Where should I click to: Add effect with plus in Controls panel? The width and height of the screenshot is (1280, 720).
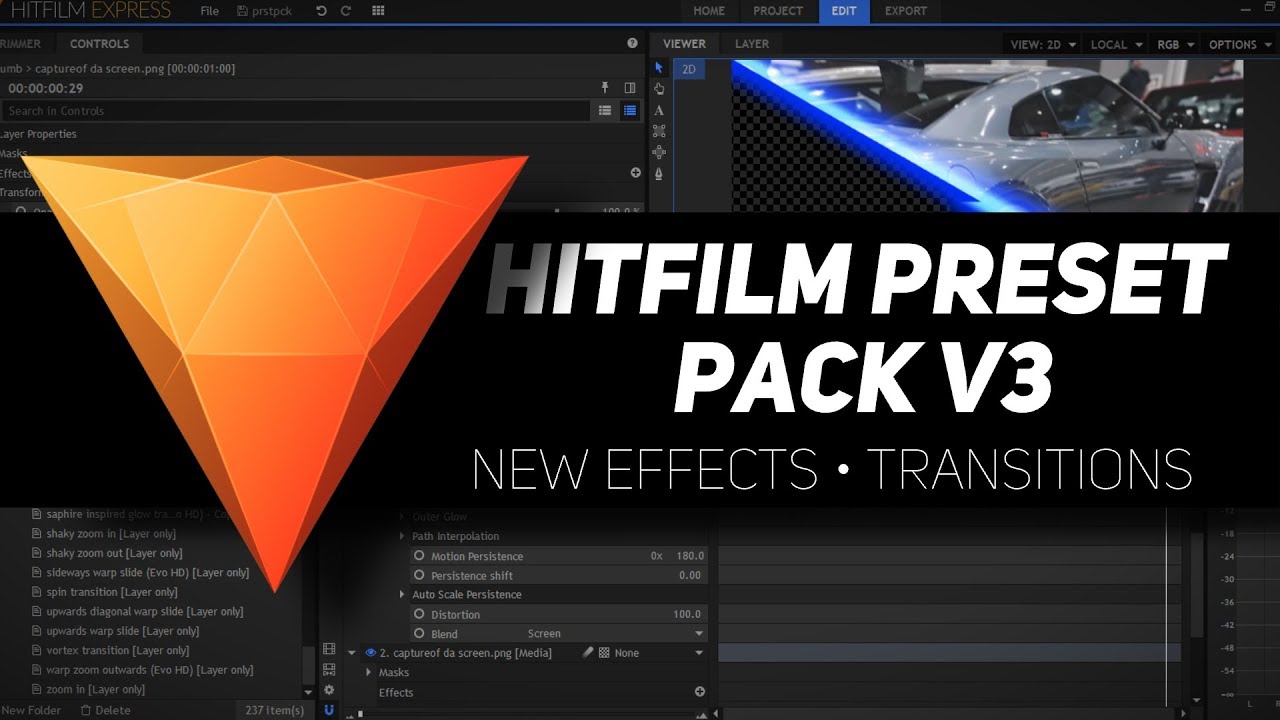click(635, 173)
